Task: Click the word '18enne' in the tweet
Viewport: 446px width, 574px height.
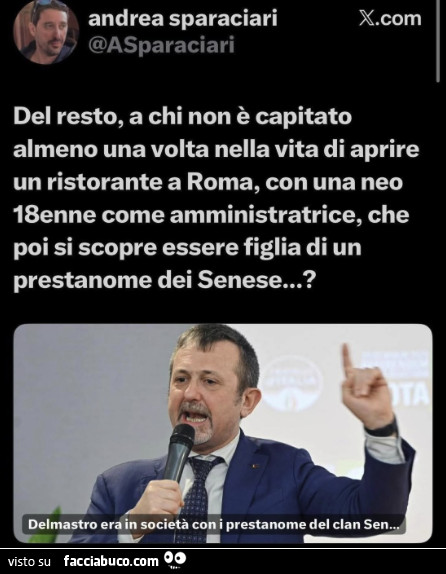Action: pos(55,216)
